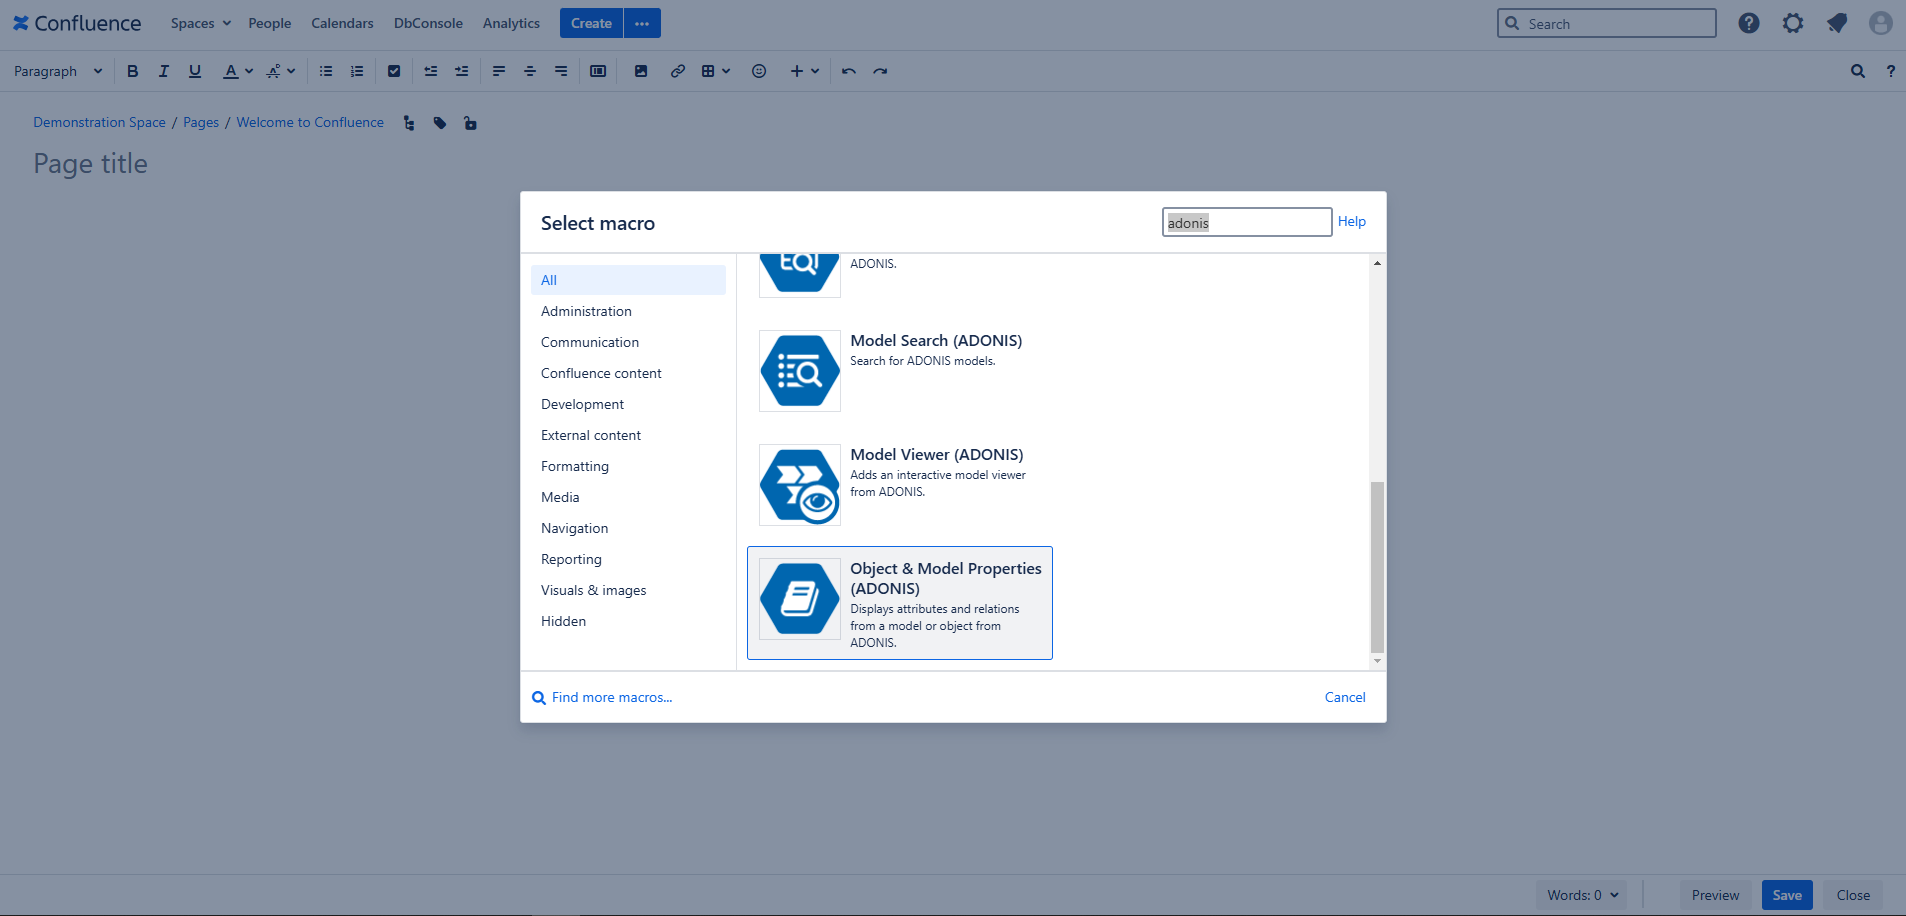1906x916 pixels.
Task: Open page restrictions with the padlock icon
Action: tap(470, 122)
